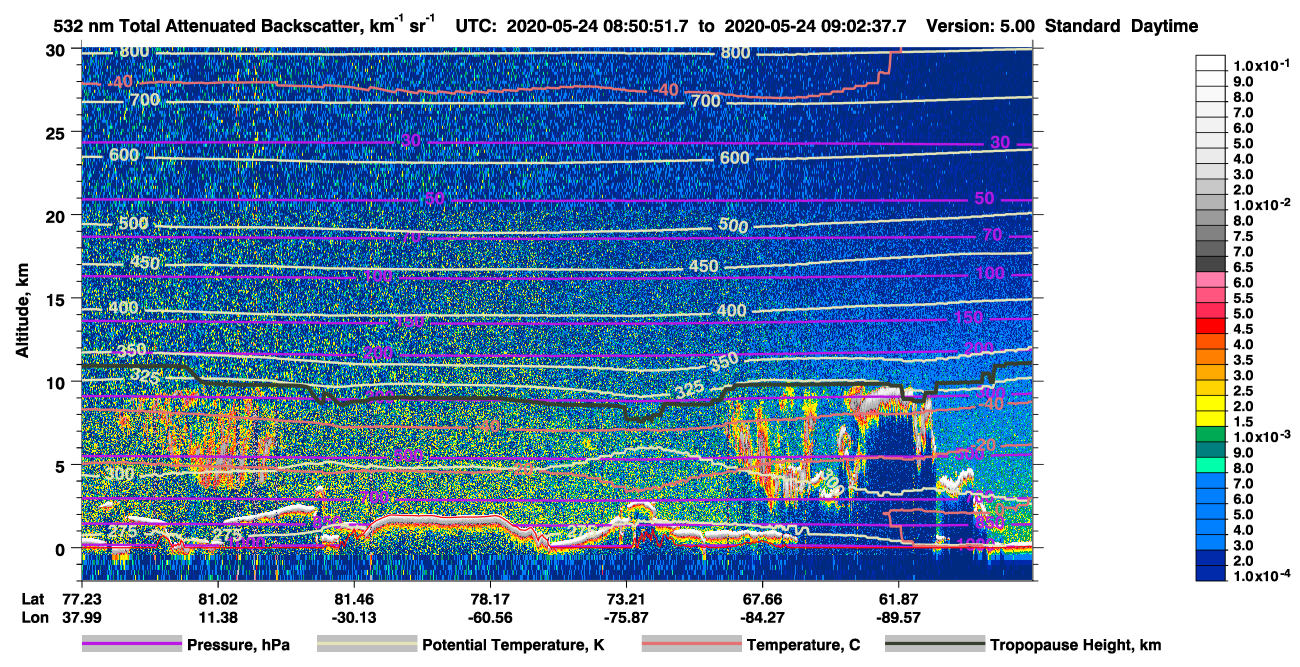Viewport: 1300px width, 667px height.
Task: Click the latitude value 78.17
Action: (490, 597)
